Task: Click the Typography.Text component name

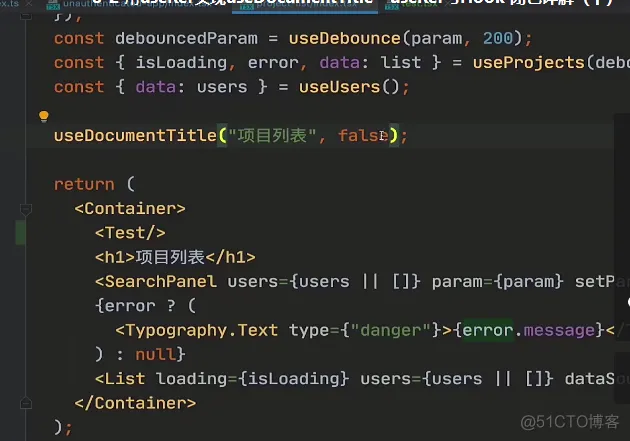Action: pos(201,331)
